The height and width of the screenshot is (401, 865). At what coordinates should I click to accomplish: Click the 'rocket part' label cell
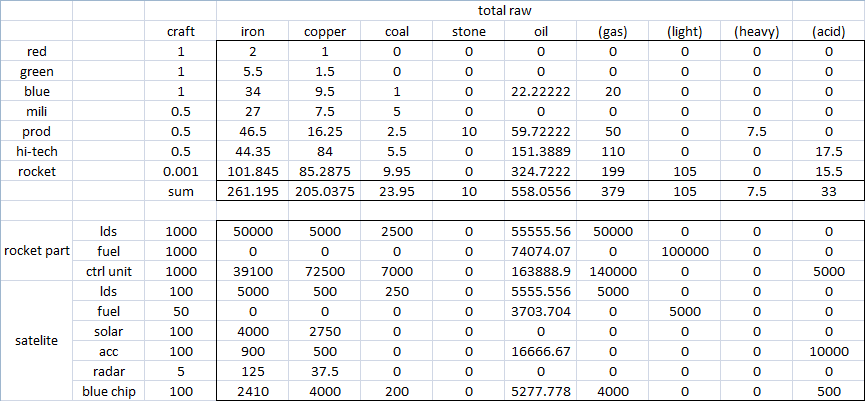point(36,250)
